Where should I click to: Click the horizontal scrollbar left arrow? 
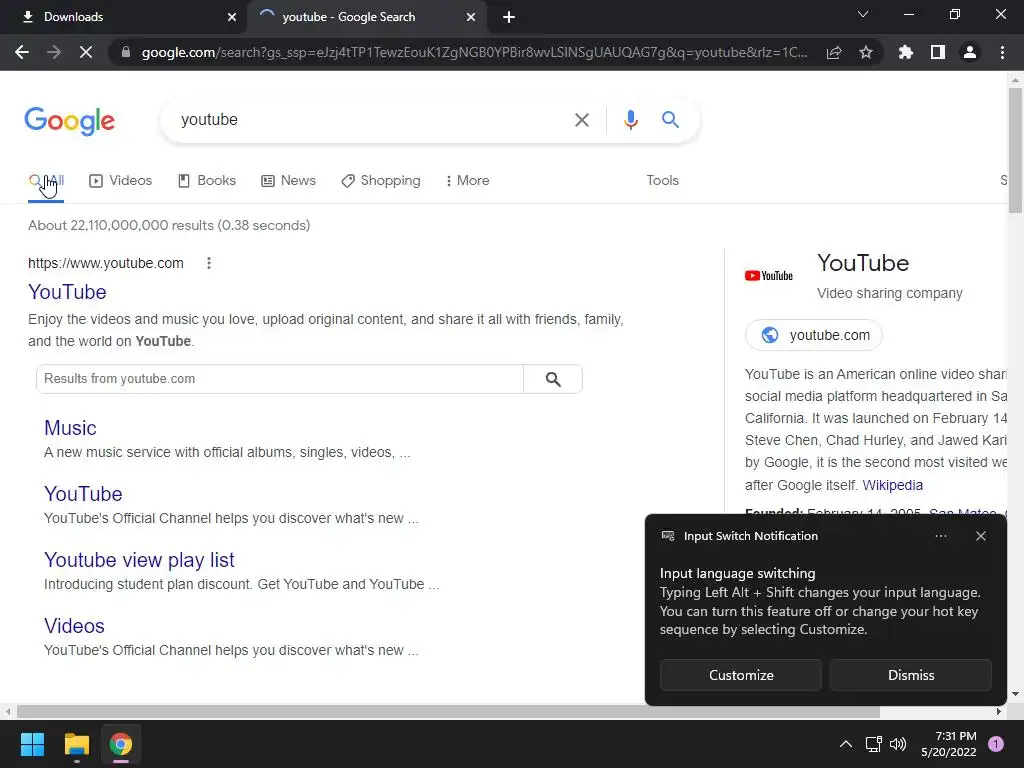7,711
